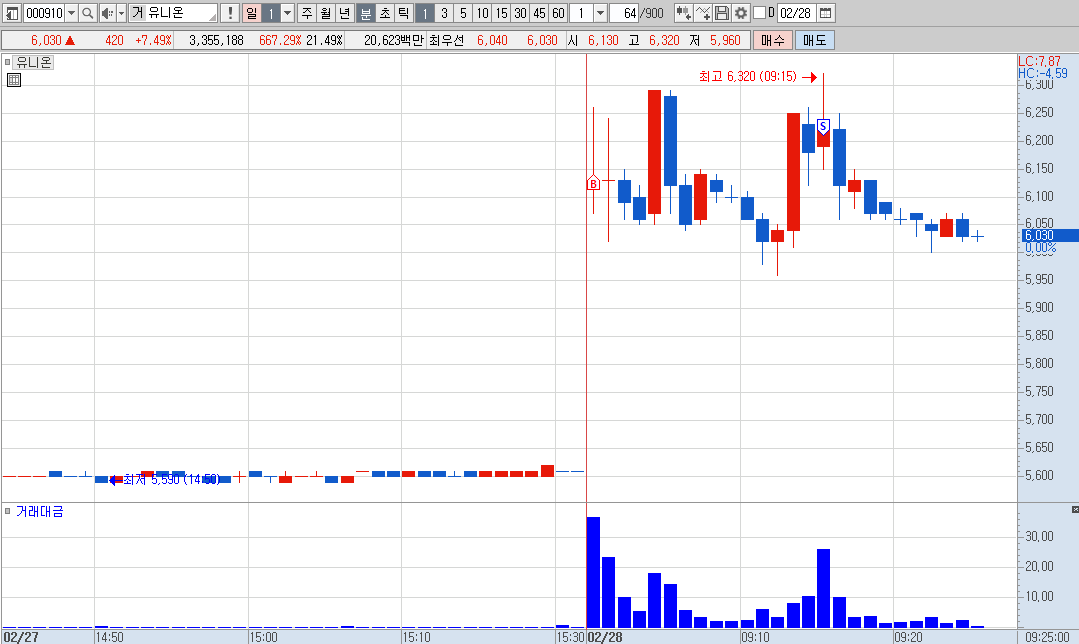Open chart settings gear icon
Viewport: 1079px width, 644px height.
tap(740, 13)
